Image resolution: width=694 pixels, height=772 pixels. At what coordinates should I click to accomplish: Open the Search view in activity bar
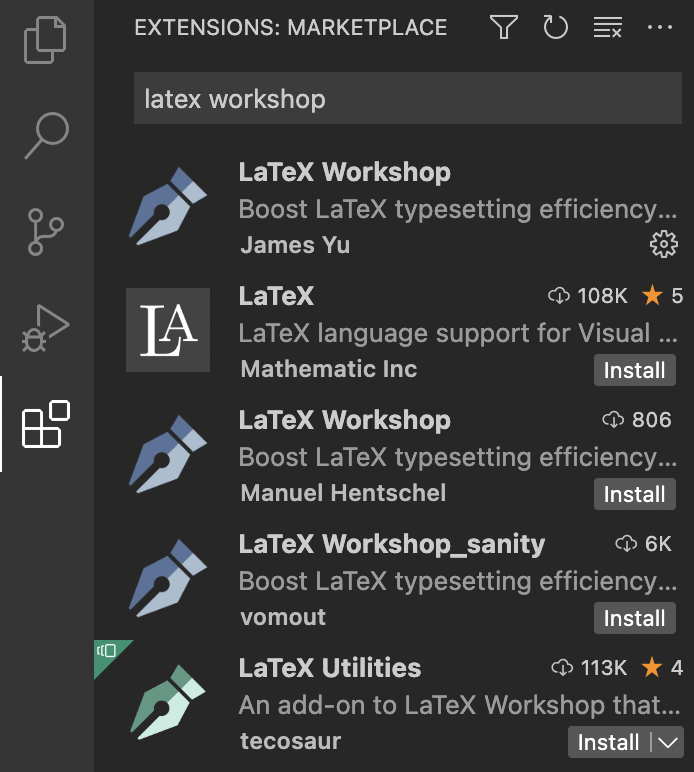pyautogui.click(x=47, y=135)
